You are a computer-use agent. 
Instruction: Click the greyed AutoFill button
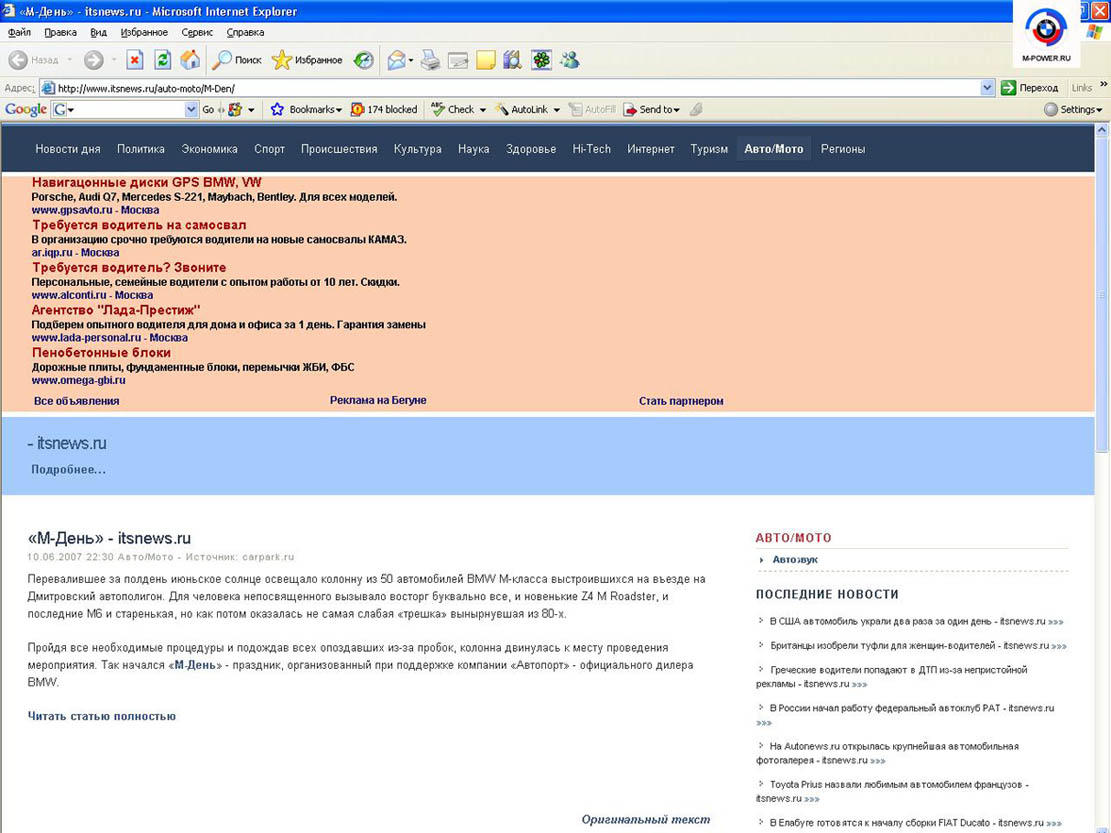tap(592, 109)
